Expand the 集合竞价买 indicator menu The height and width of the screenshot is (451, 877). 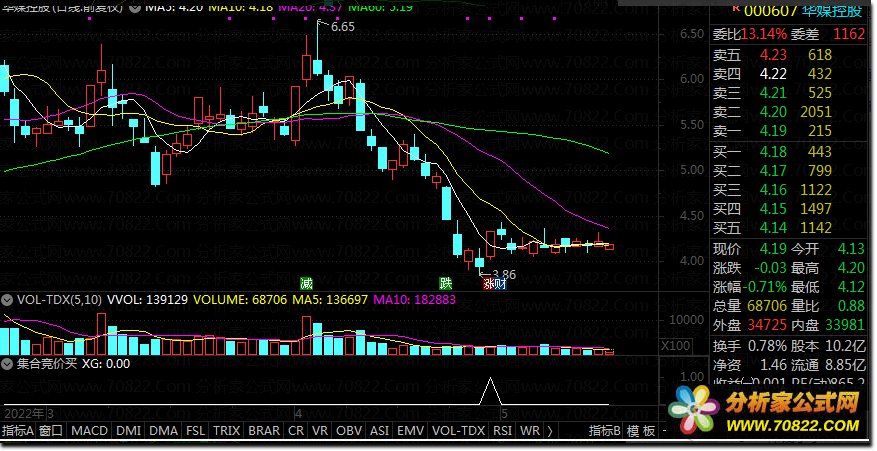7,364
